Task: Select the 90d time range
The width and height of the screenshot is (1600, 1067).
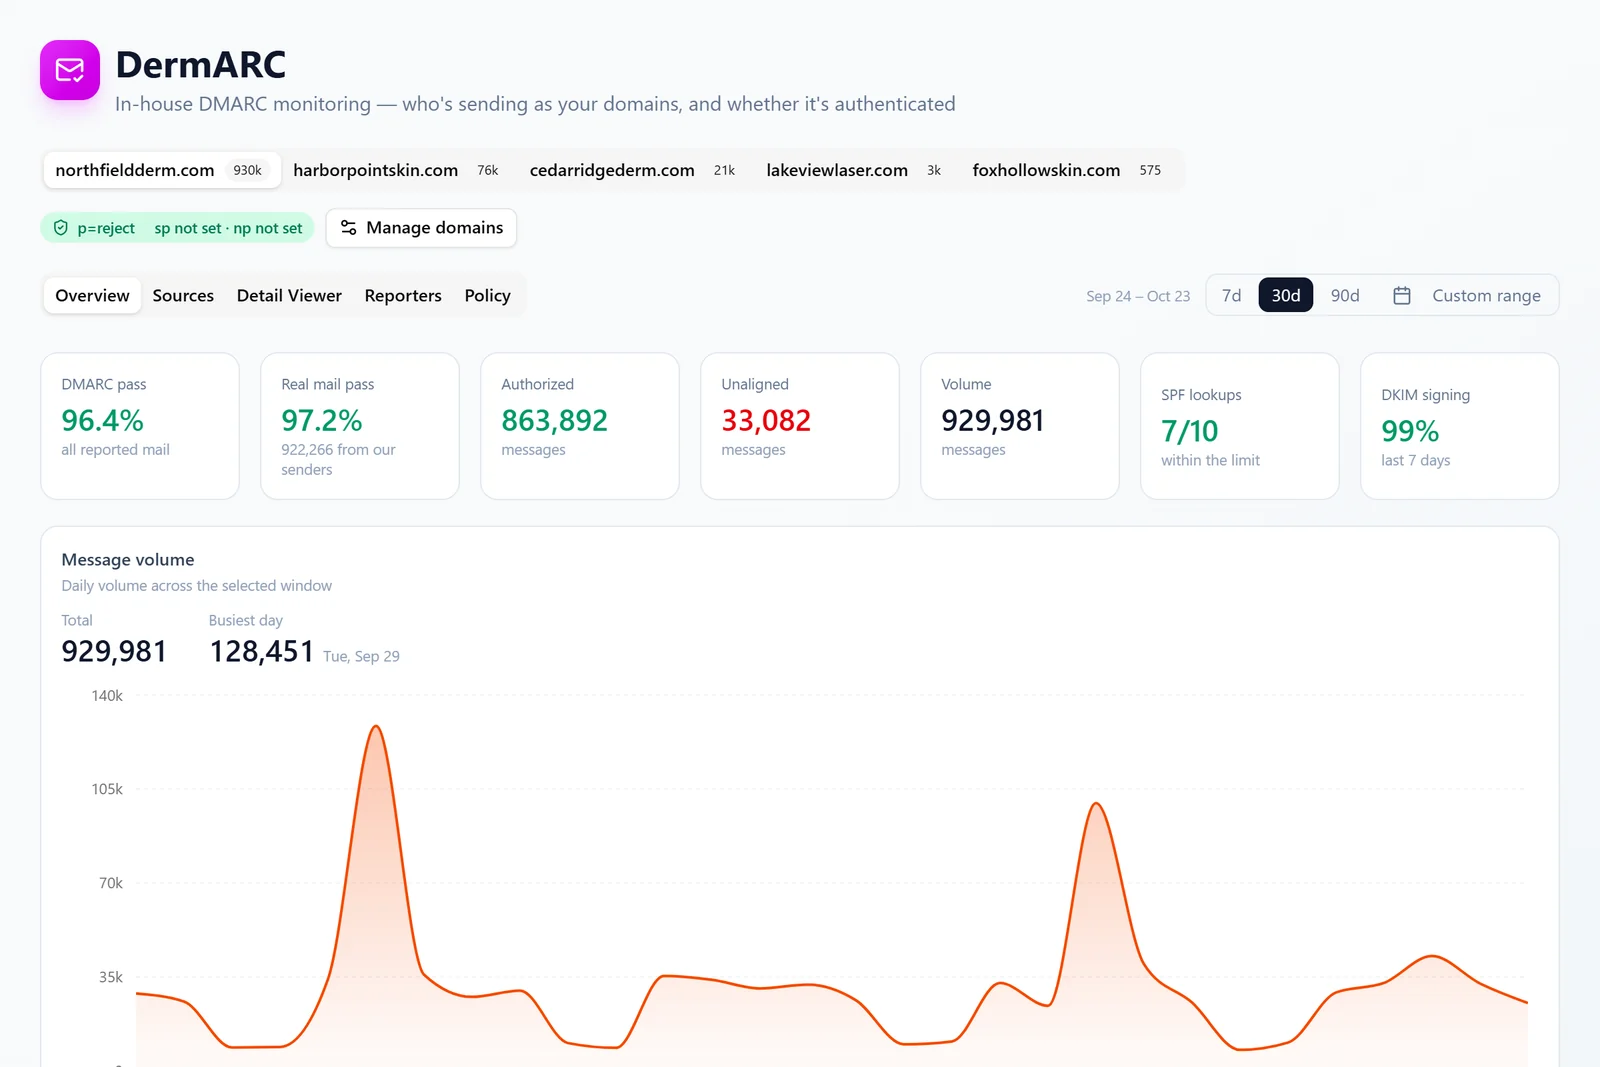Action: [1345, 296]
